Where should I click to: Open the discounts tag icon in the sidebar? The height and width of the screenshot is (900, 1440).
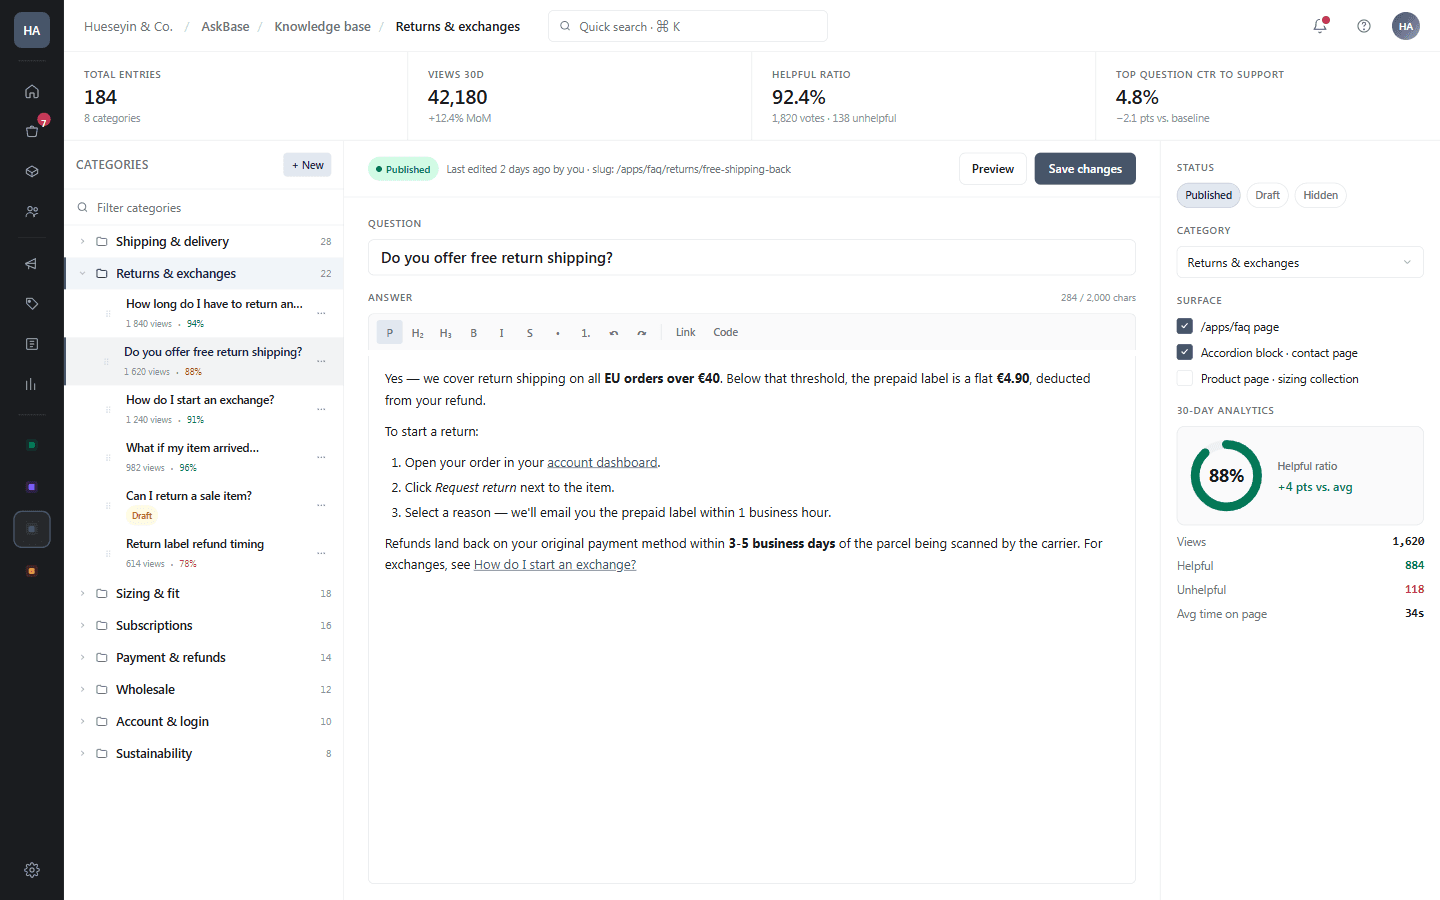click(32, 304)
